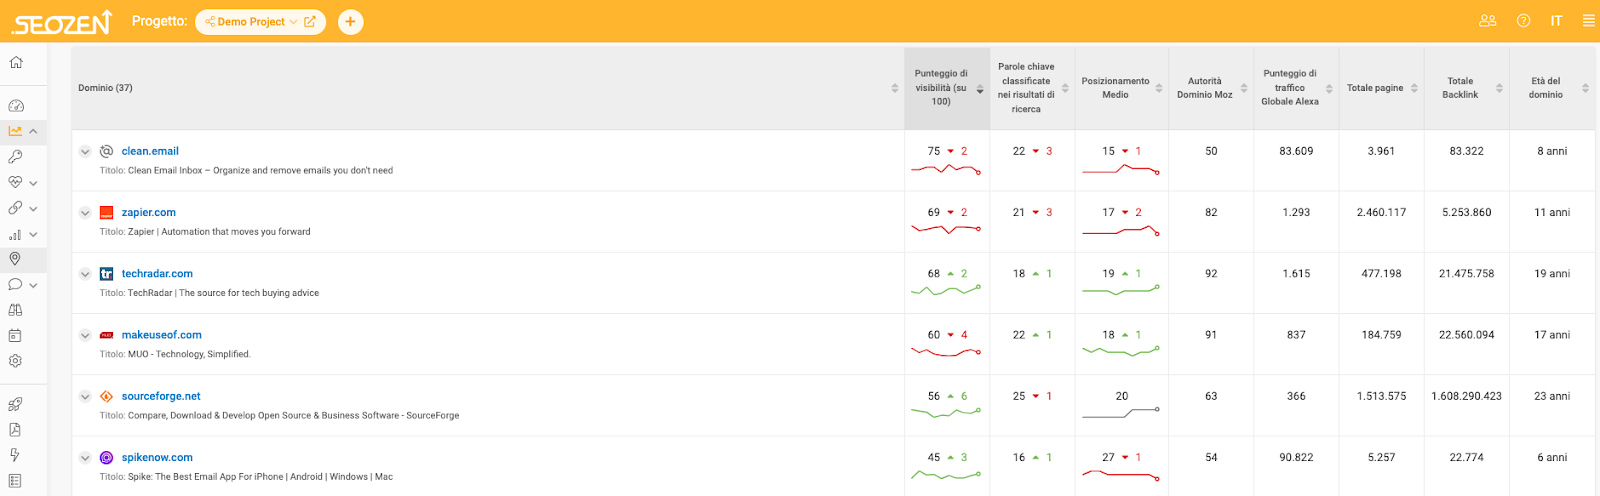This screenshot has height=496, width=1600.
Task: Open the list sidebar icon at bottom
Action: (15, 481)
